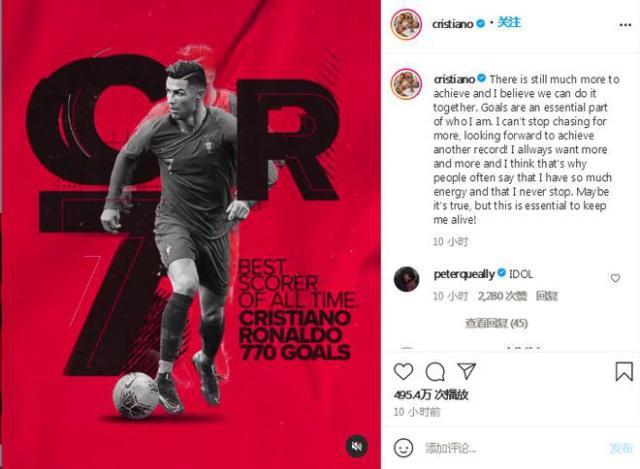This screenshot has height=469, width=640.
Task: Open the cristiano username in the header
Action: click(x=453, y=24)
